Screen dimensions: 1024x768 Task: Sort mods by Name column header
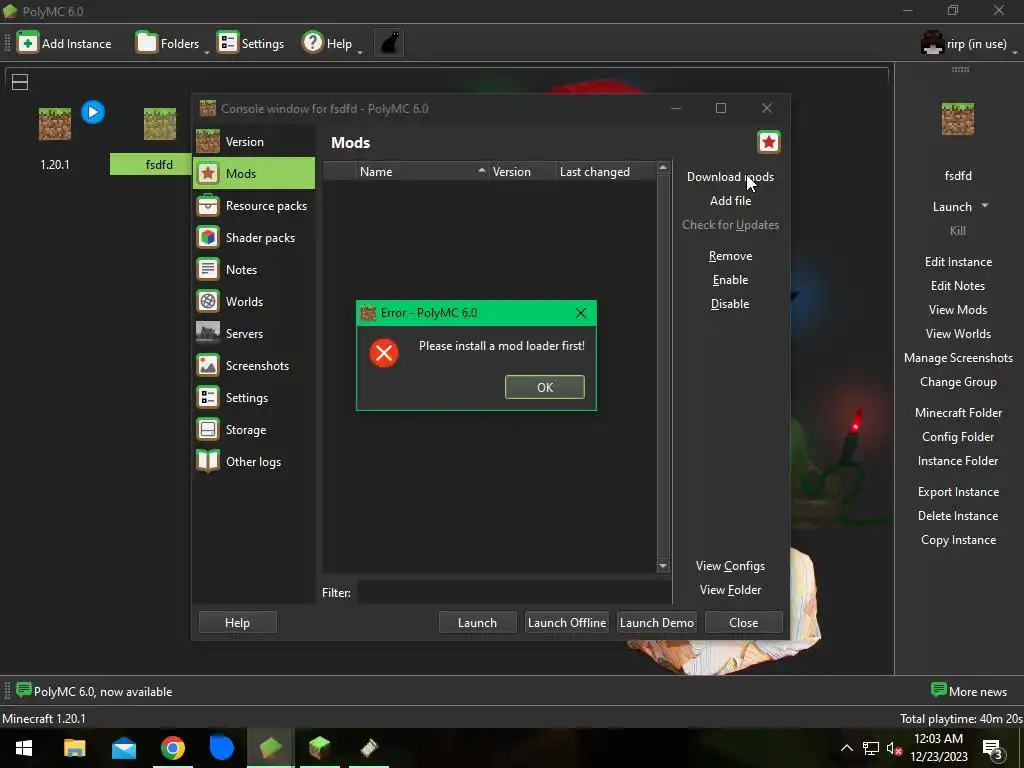(x=423, y=172)
